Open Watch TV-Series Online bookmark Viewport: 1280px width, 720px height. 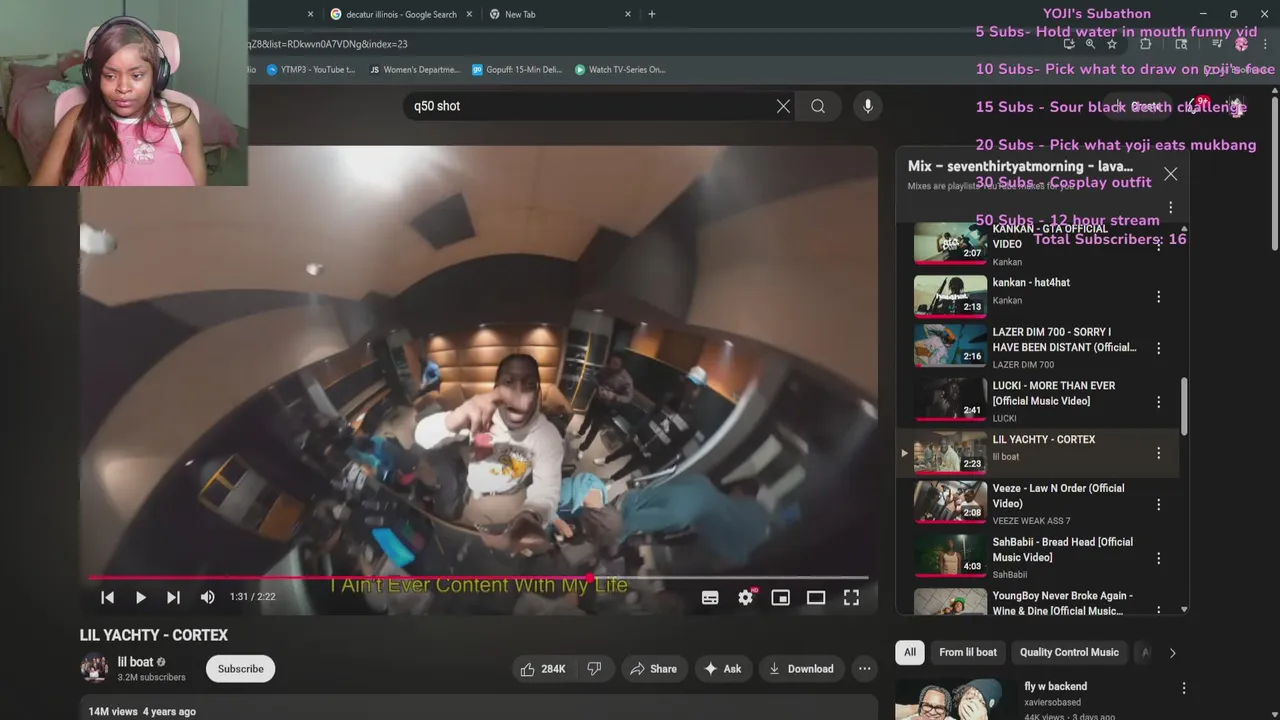click(619, 70)
